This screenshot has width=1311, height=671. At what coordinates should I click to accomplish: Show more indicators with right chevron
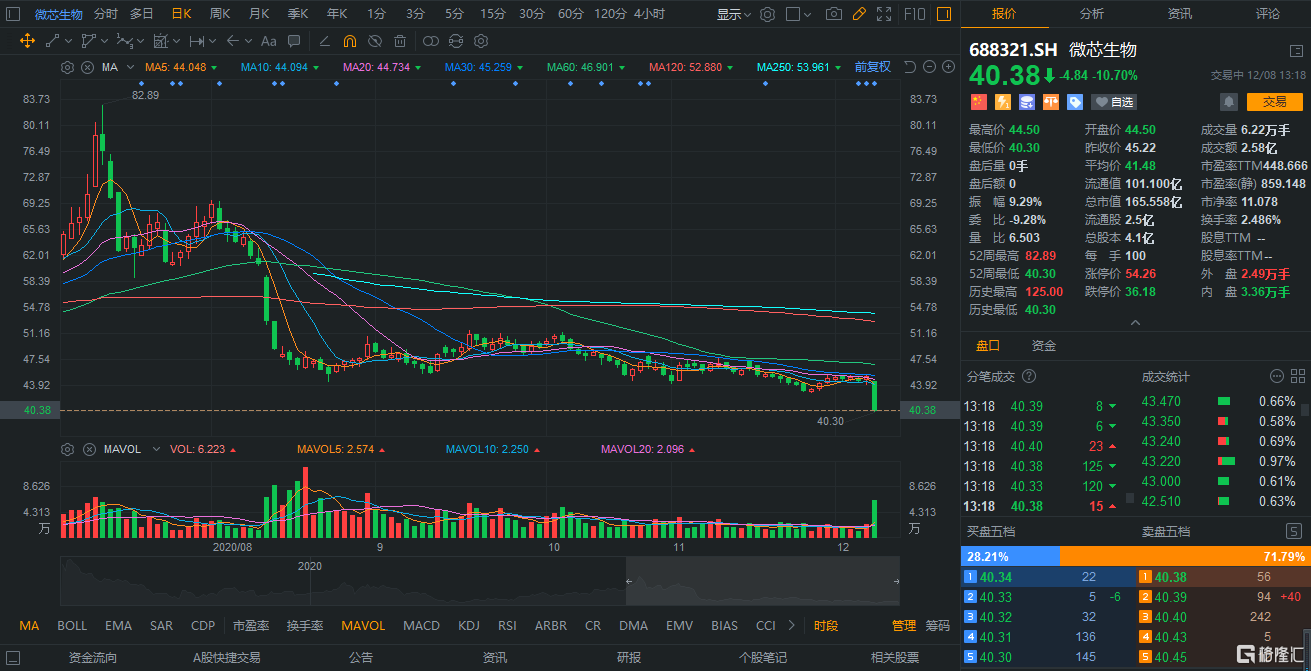[792, 626]
